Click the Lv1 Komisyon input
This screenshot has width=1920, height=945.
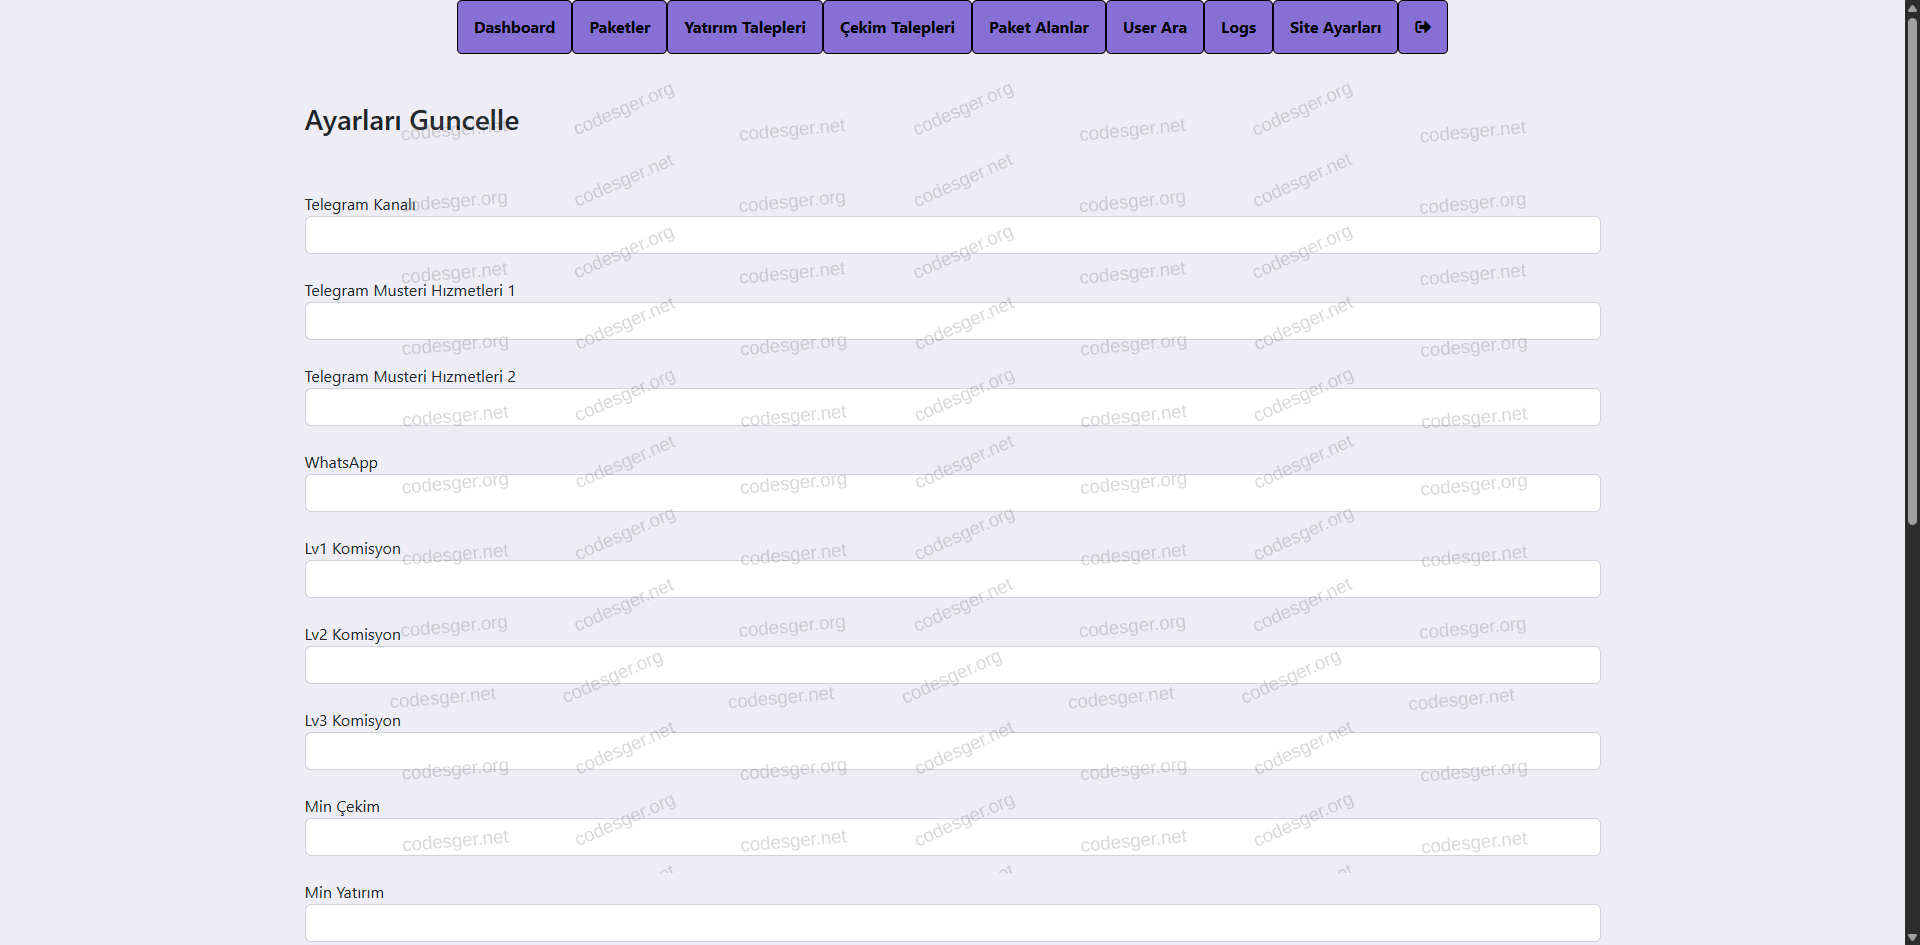[x=952, y=579]
